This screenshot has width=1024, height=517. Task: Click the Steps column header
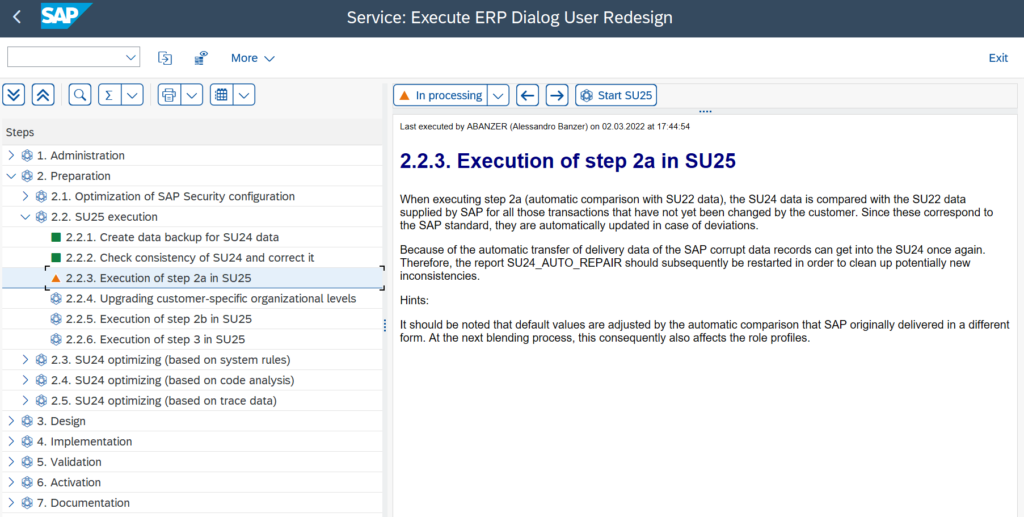point(193,132)
